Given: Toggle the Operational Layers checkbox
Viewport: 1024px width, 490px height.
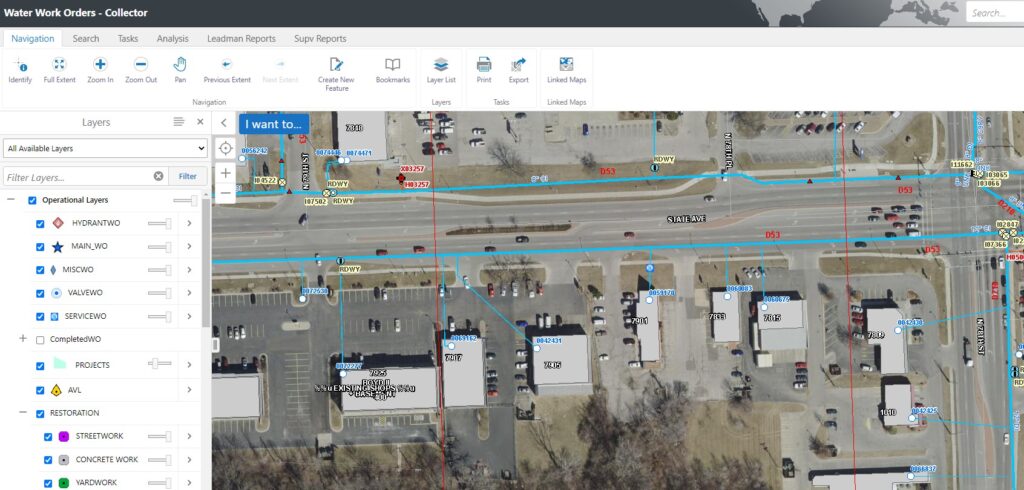Looking at the screenshot, I should (x=32, y=201).
